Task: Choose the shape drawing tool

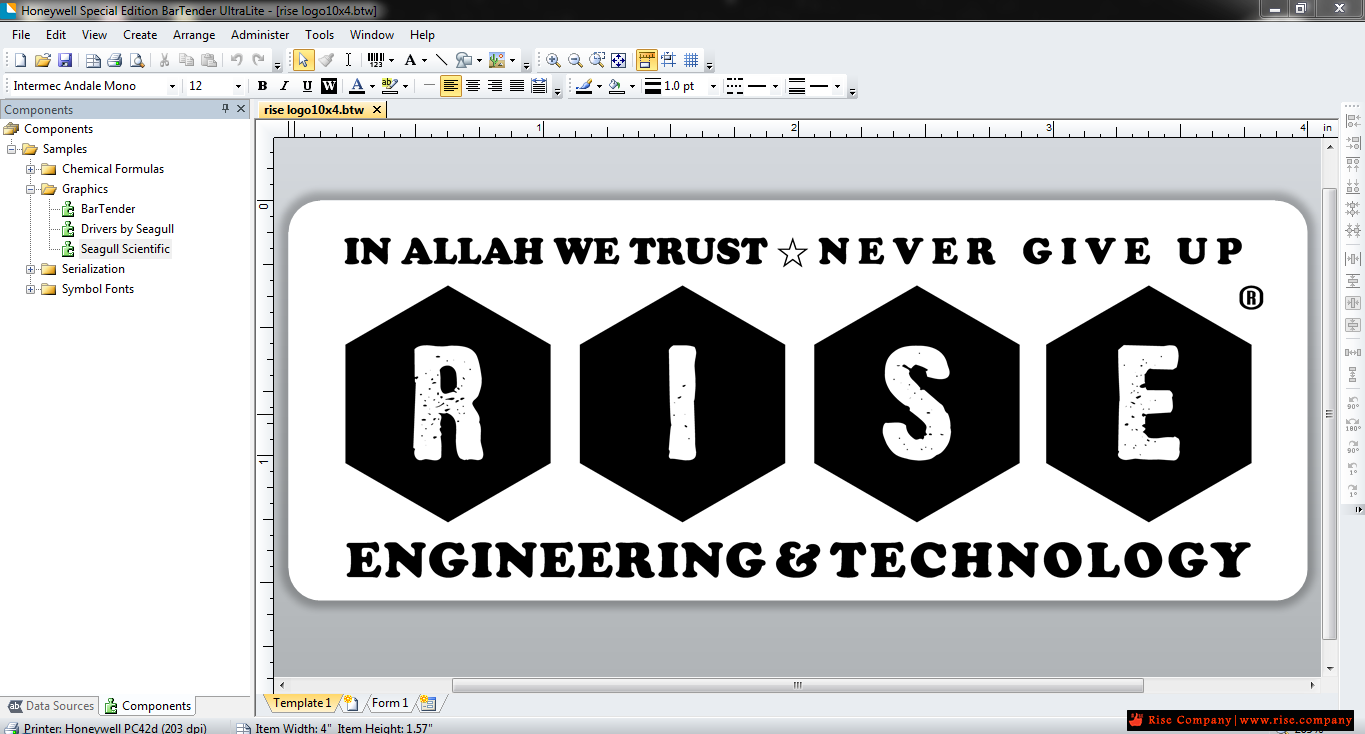Action: 463,61
